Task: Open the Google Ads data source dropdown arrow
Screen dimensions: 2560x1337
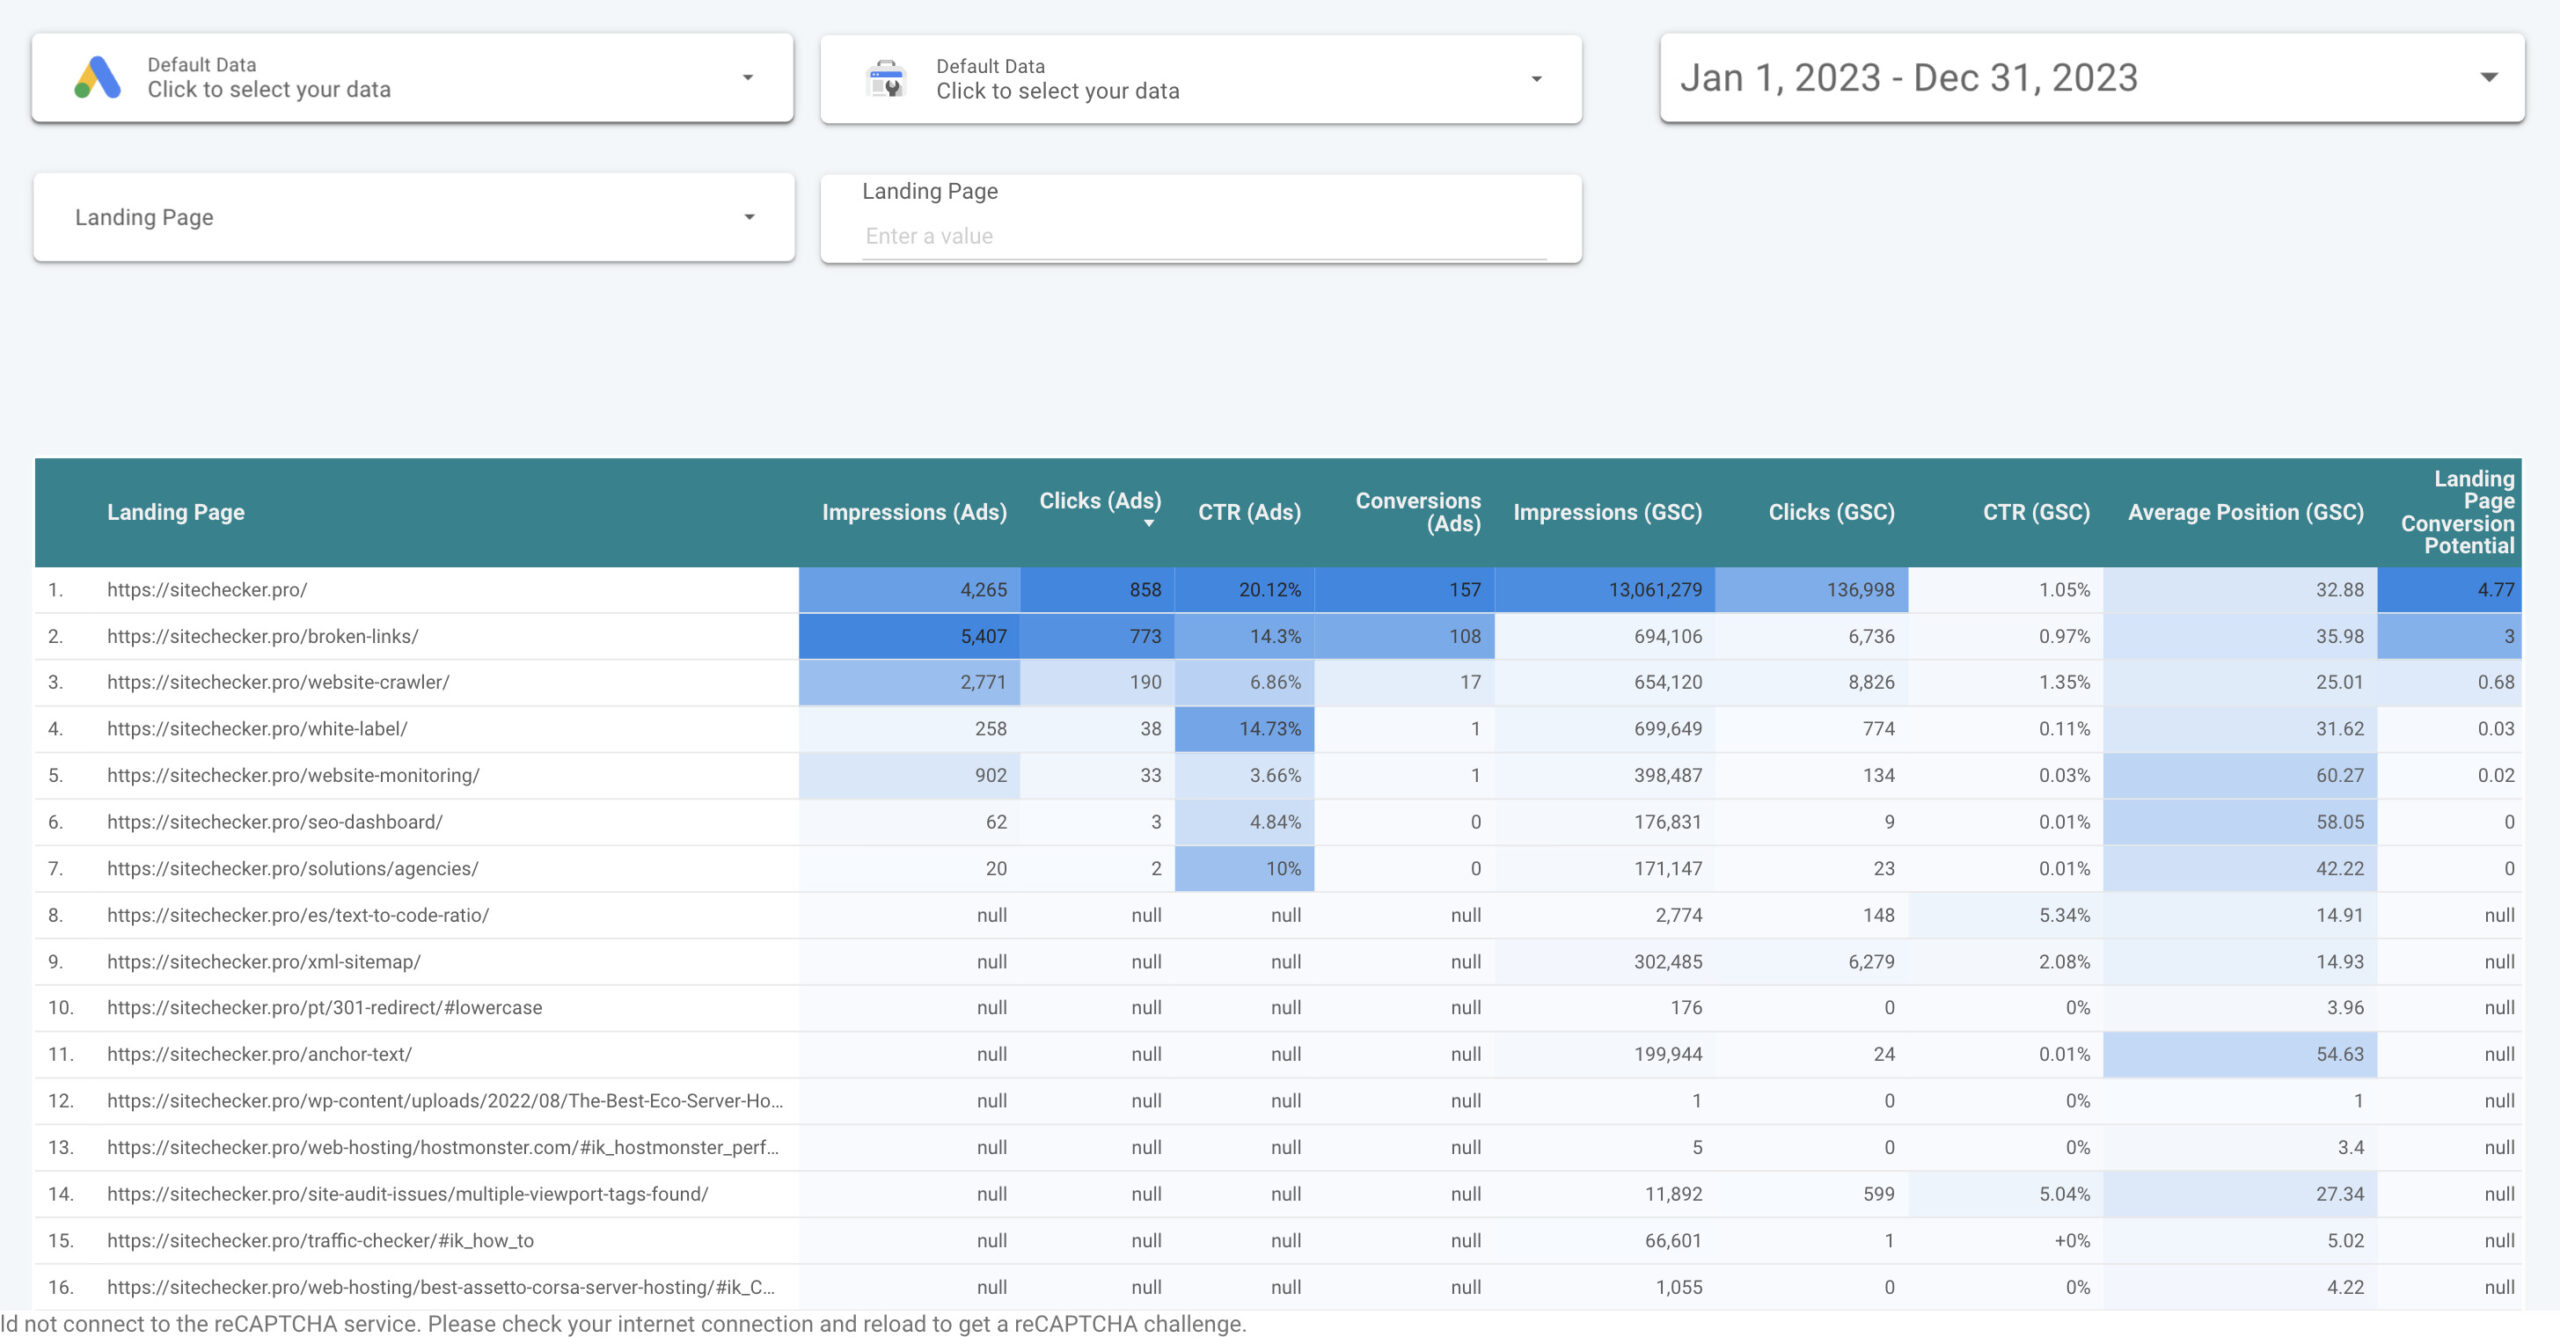Action: click(747, 78)
